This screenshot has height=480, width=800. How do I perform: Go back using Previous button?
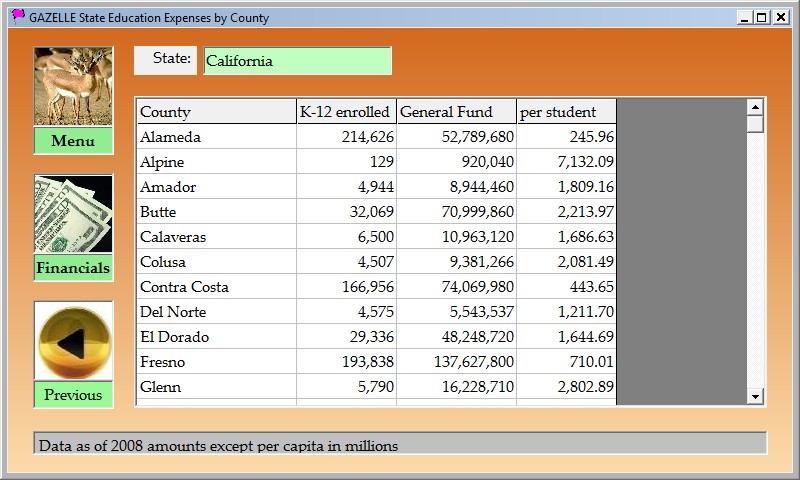[73, 395]
